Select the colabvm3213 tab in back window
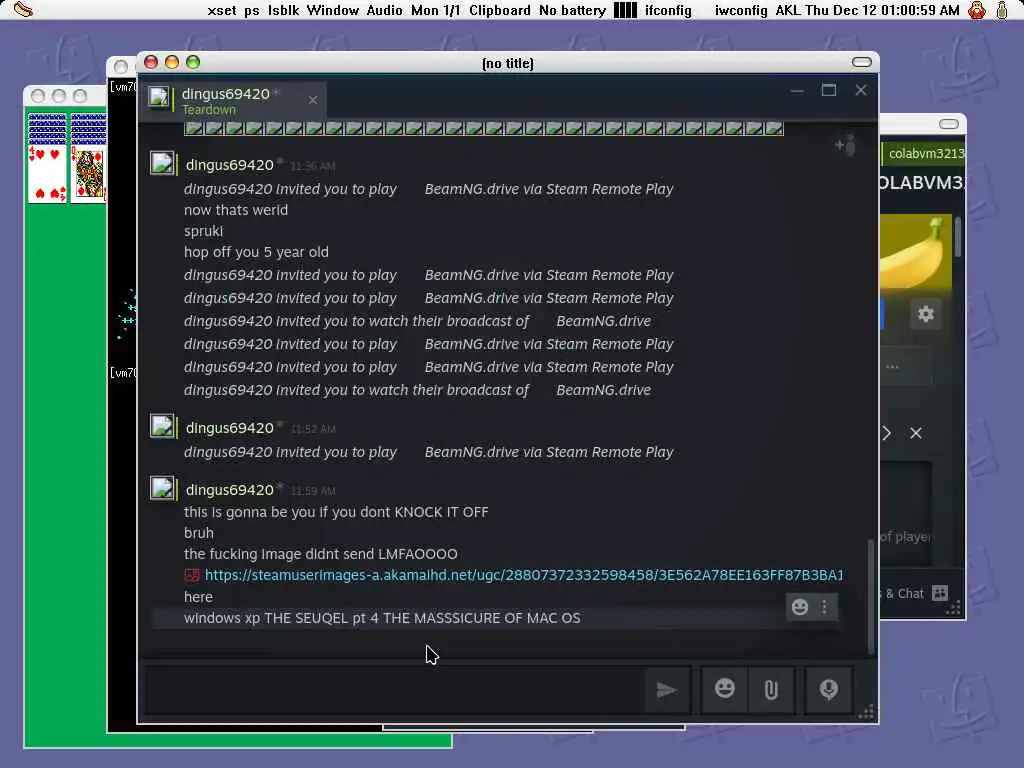Viewport: 1024px width, 768px height. coord(925,153)
